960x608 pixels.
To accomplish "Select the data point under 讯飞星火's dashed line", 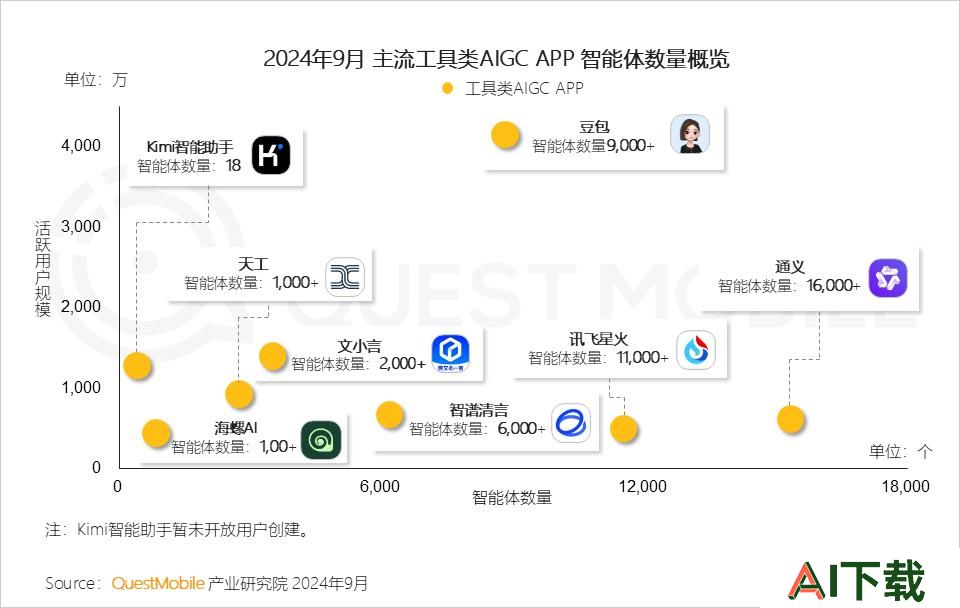I will (624, 429).
